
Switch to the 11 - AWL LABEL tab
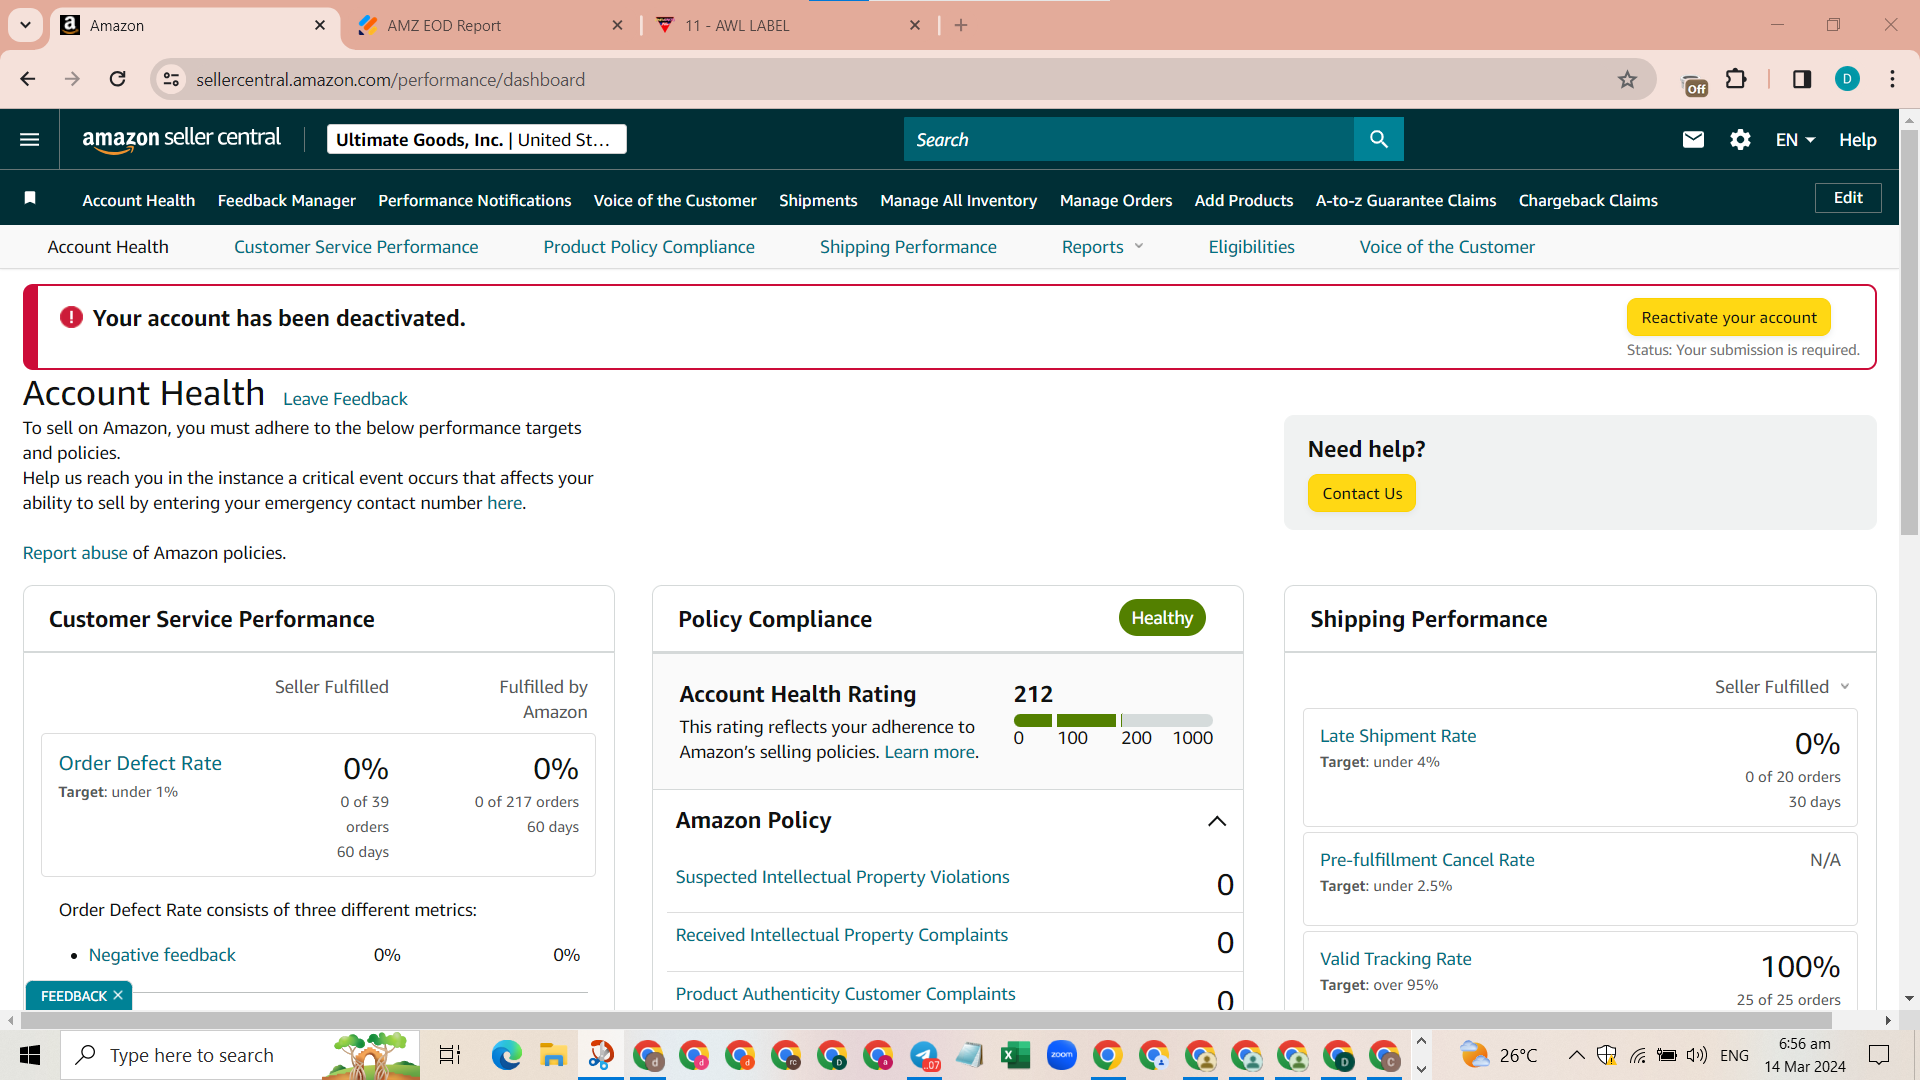[x=788, y=25]
